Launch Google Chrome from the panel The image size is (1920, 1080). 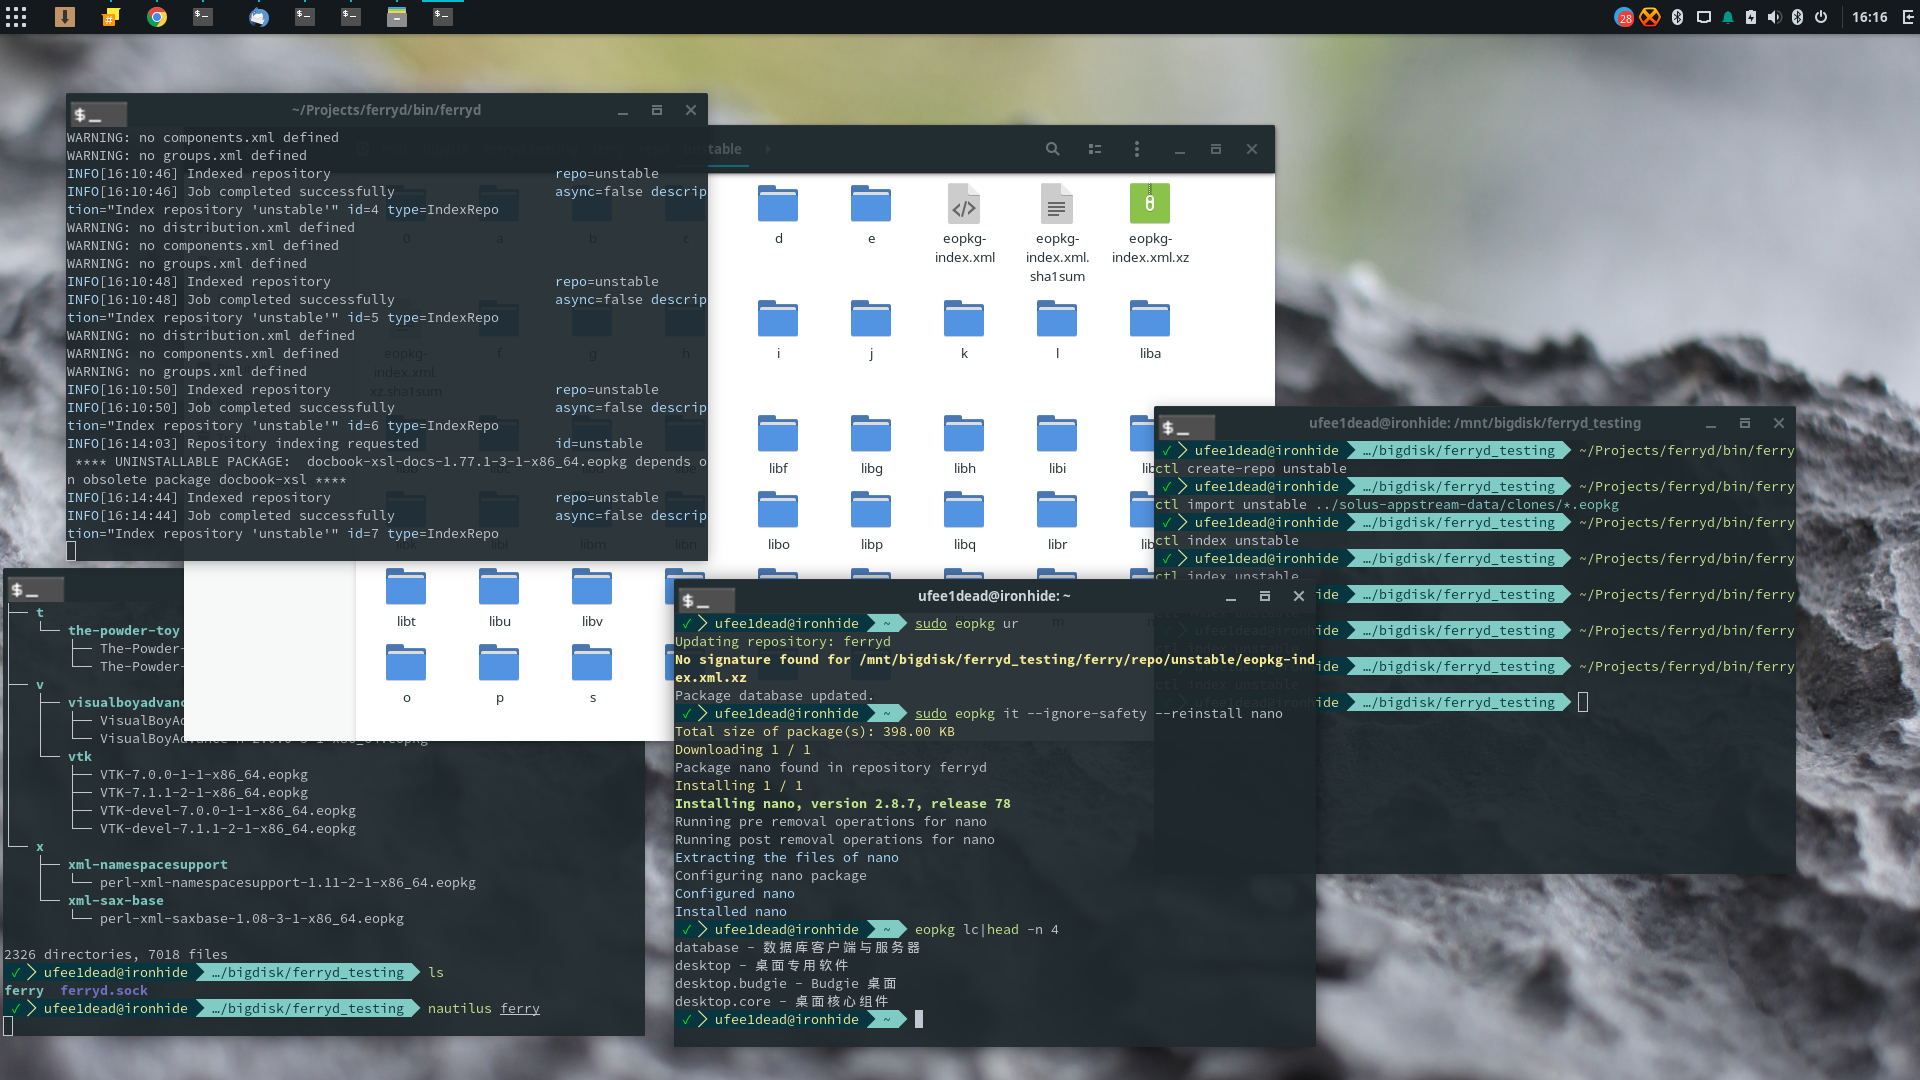point(157,17)
